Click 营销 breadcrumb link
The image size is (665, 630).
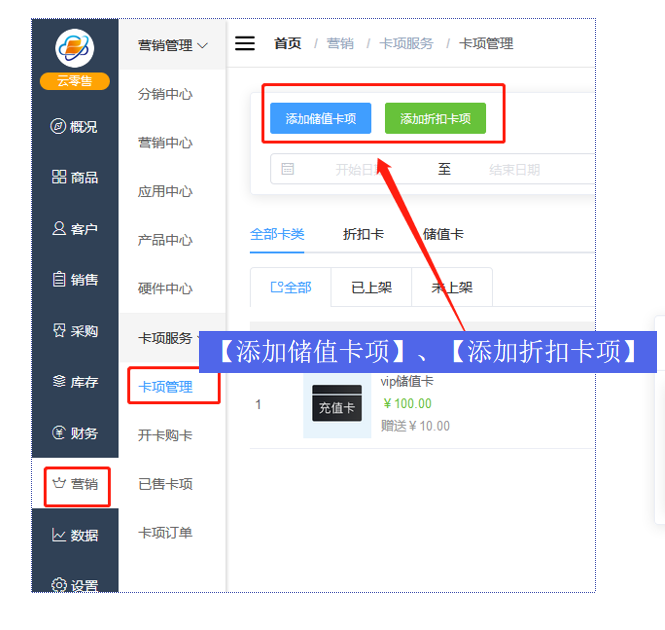[x=340, y=43]
